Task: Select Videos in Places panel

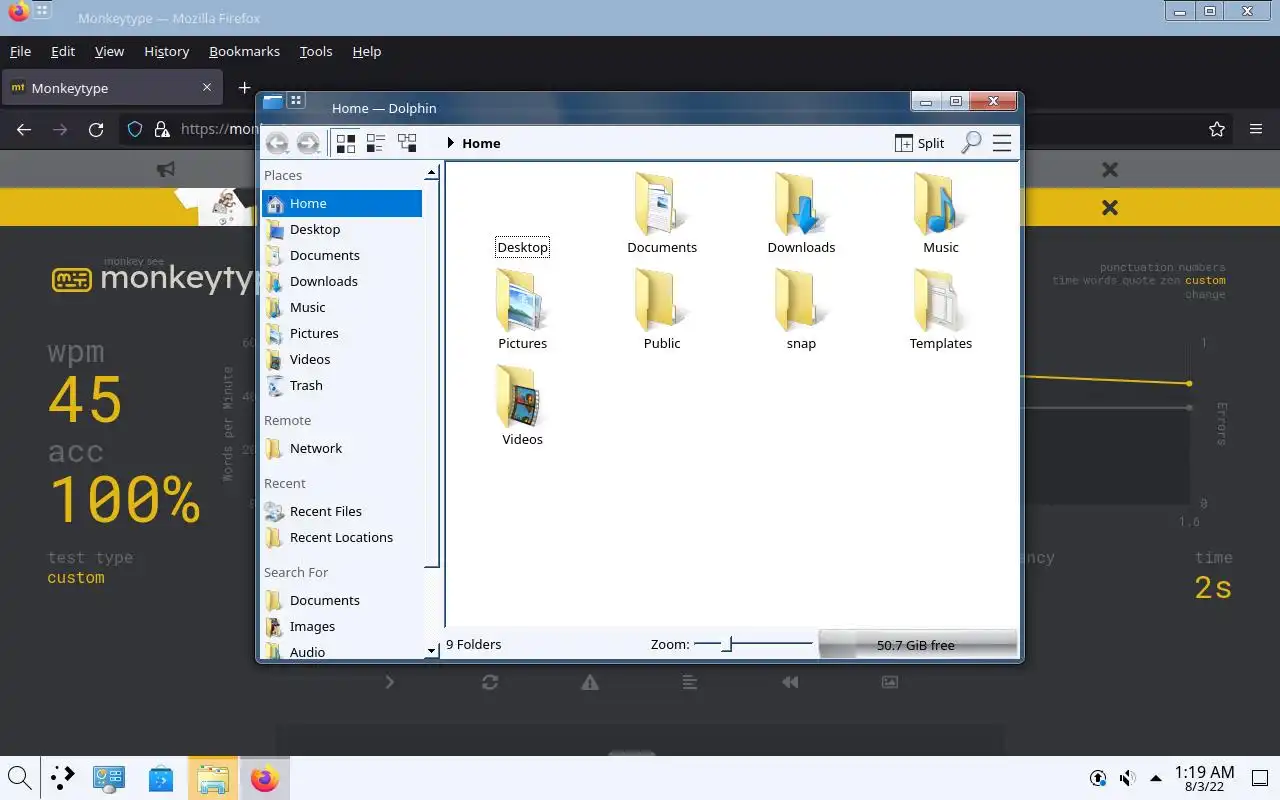Action: [342, 359]
